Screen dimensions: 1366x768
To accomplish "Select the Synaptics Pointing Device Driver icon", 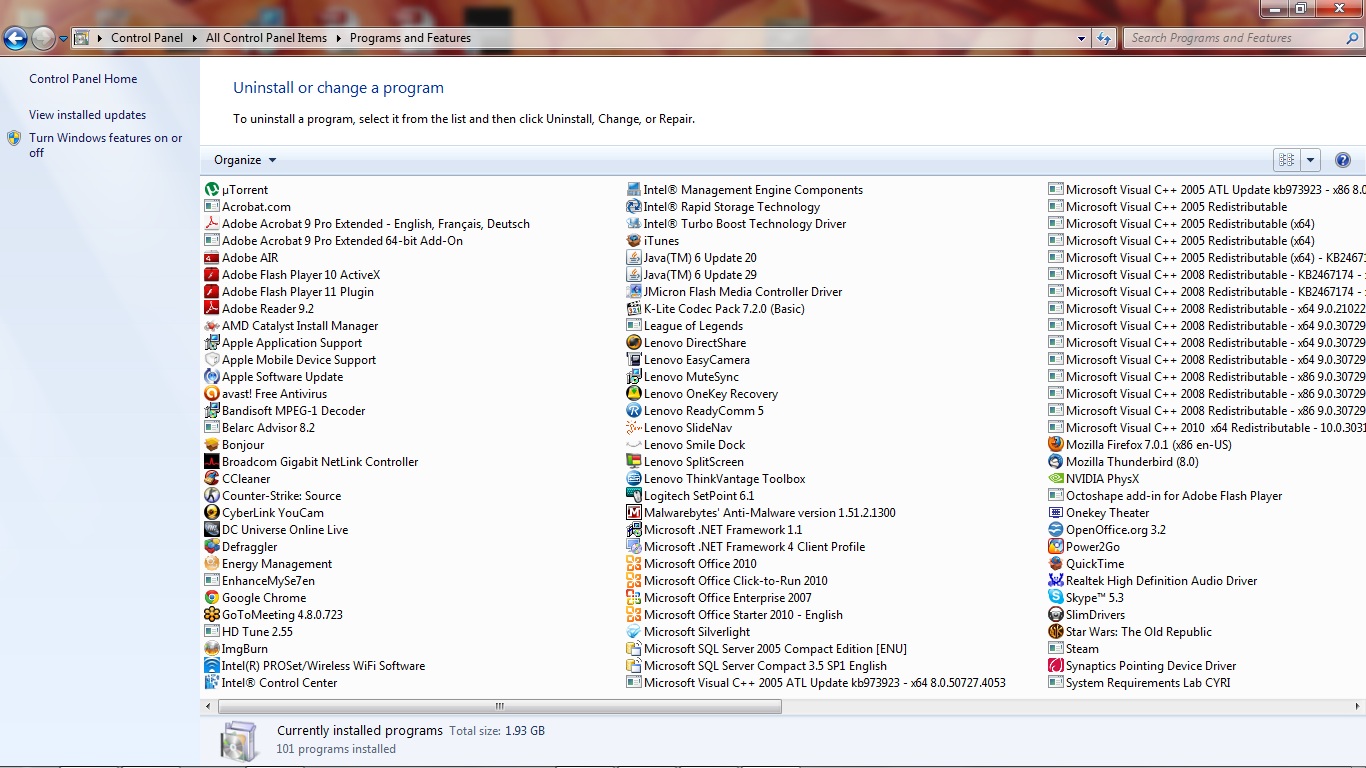I will (1056, 666).
